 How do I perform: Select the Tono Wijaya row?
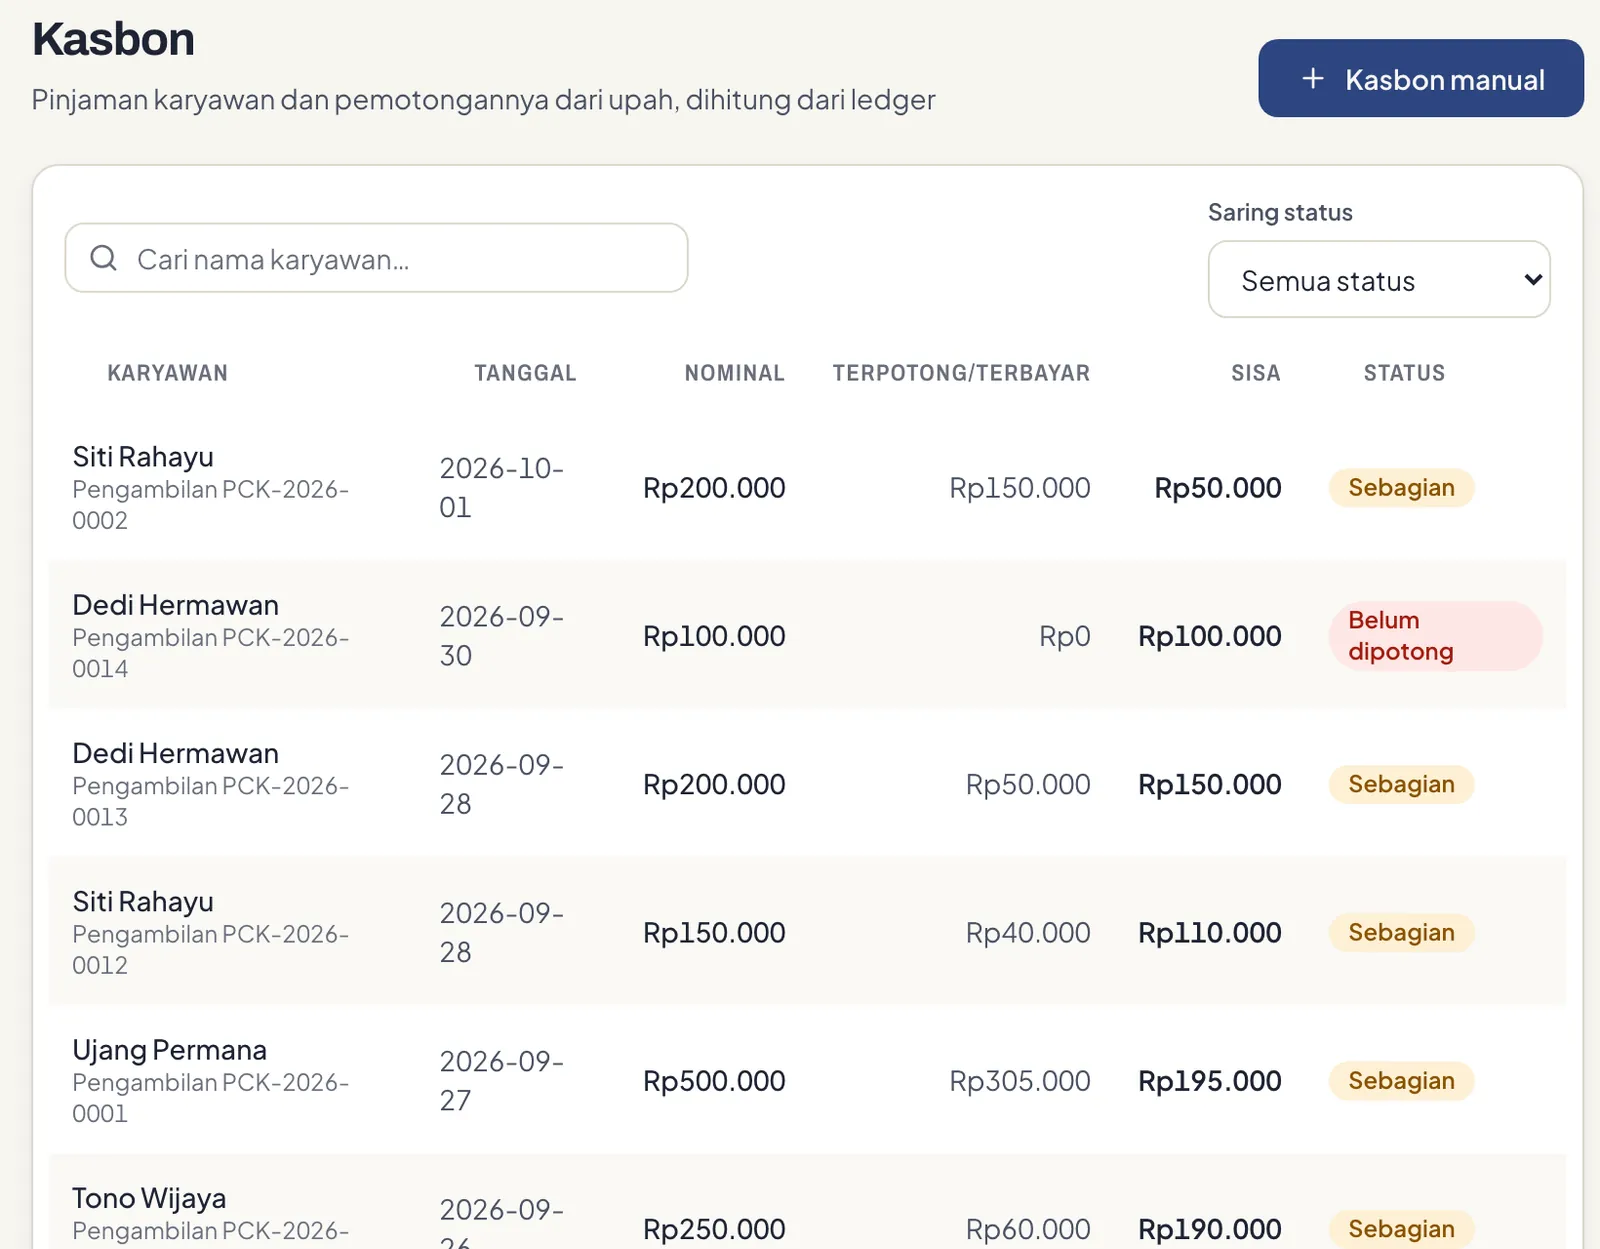pyautogui.click(x=807, y=1201)
